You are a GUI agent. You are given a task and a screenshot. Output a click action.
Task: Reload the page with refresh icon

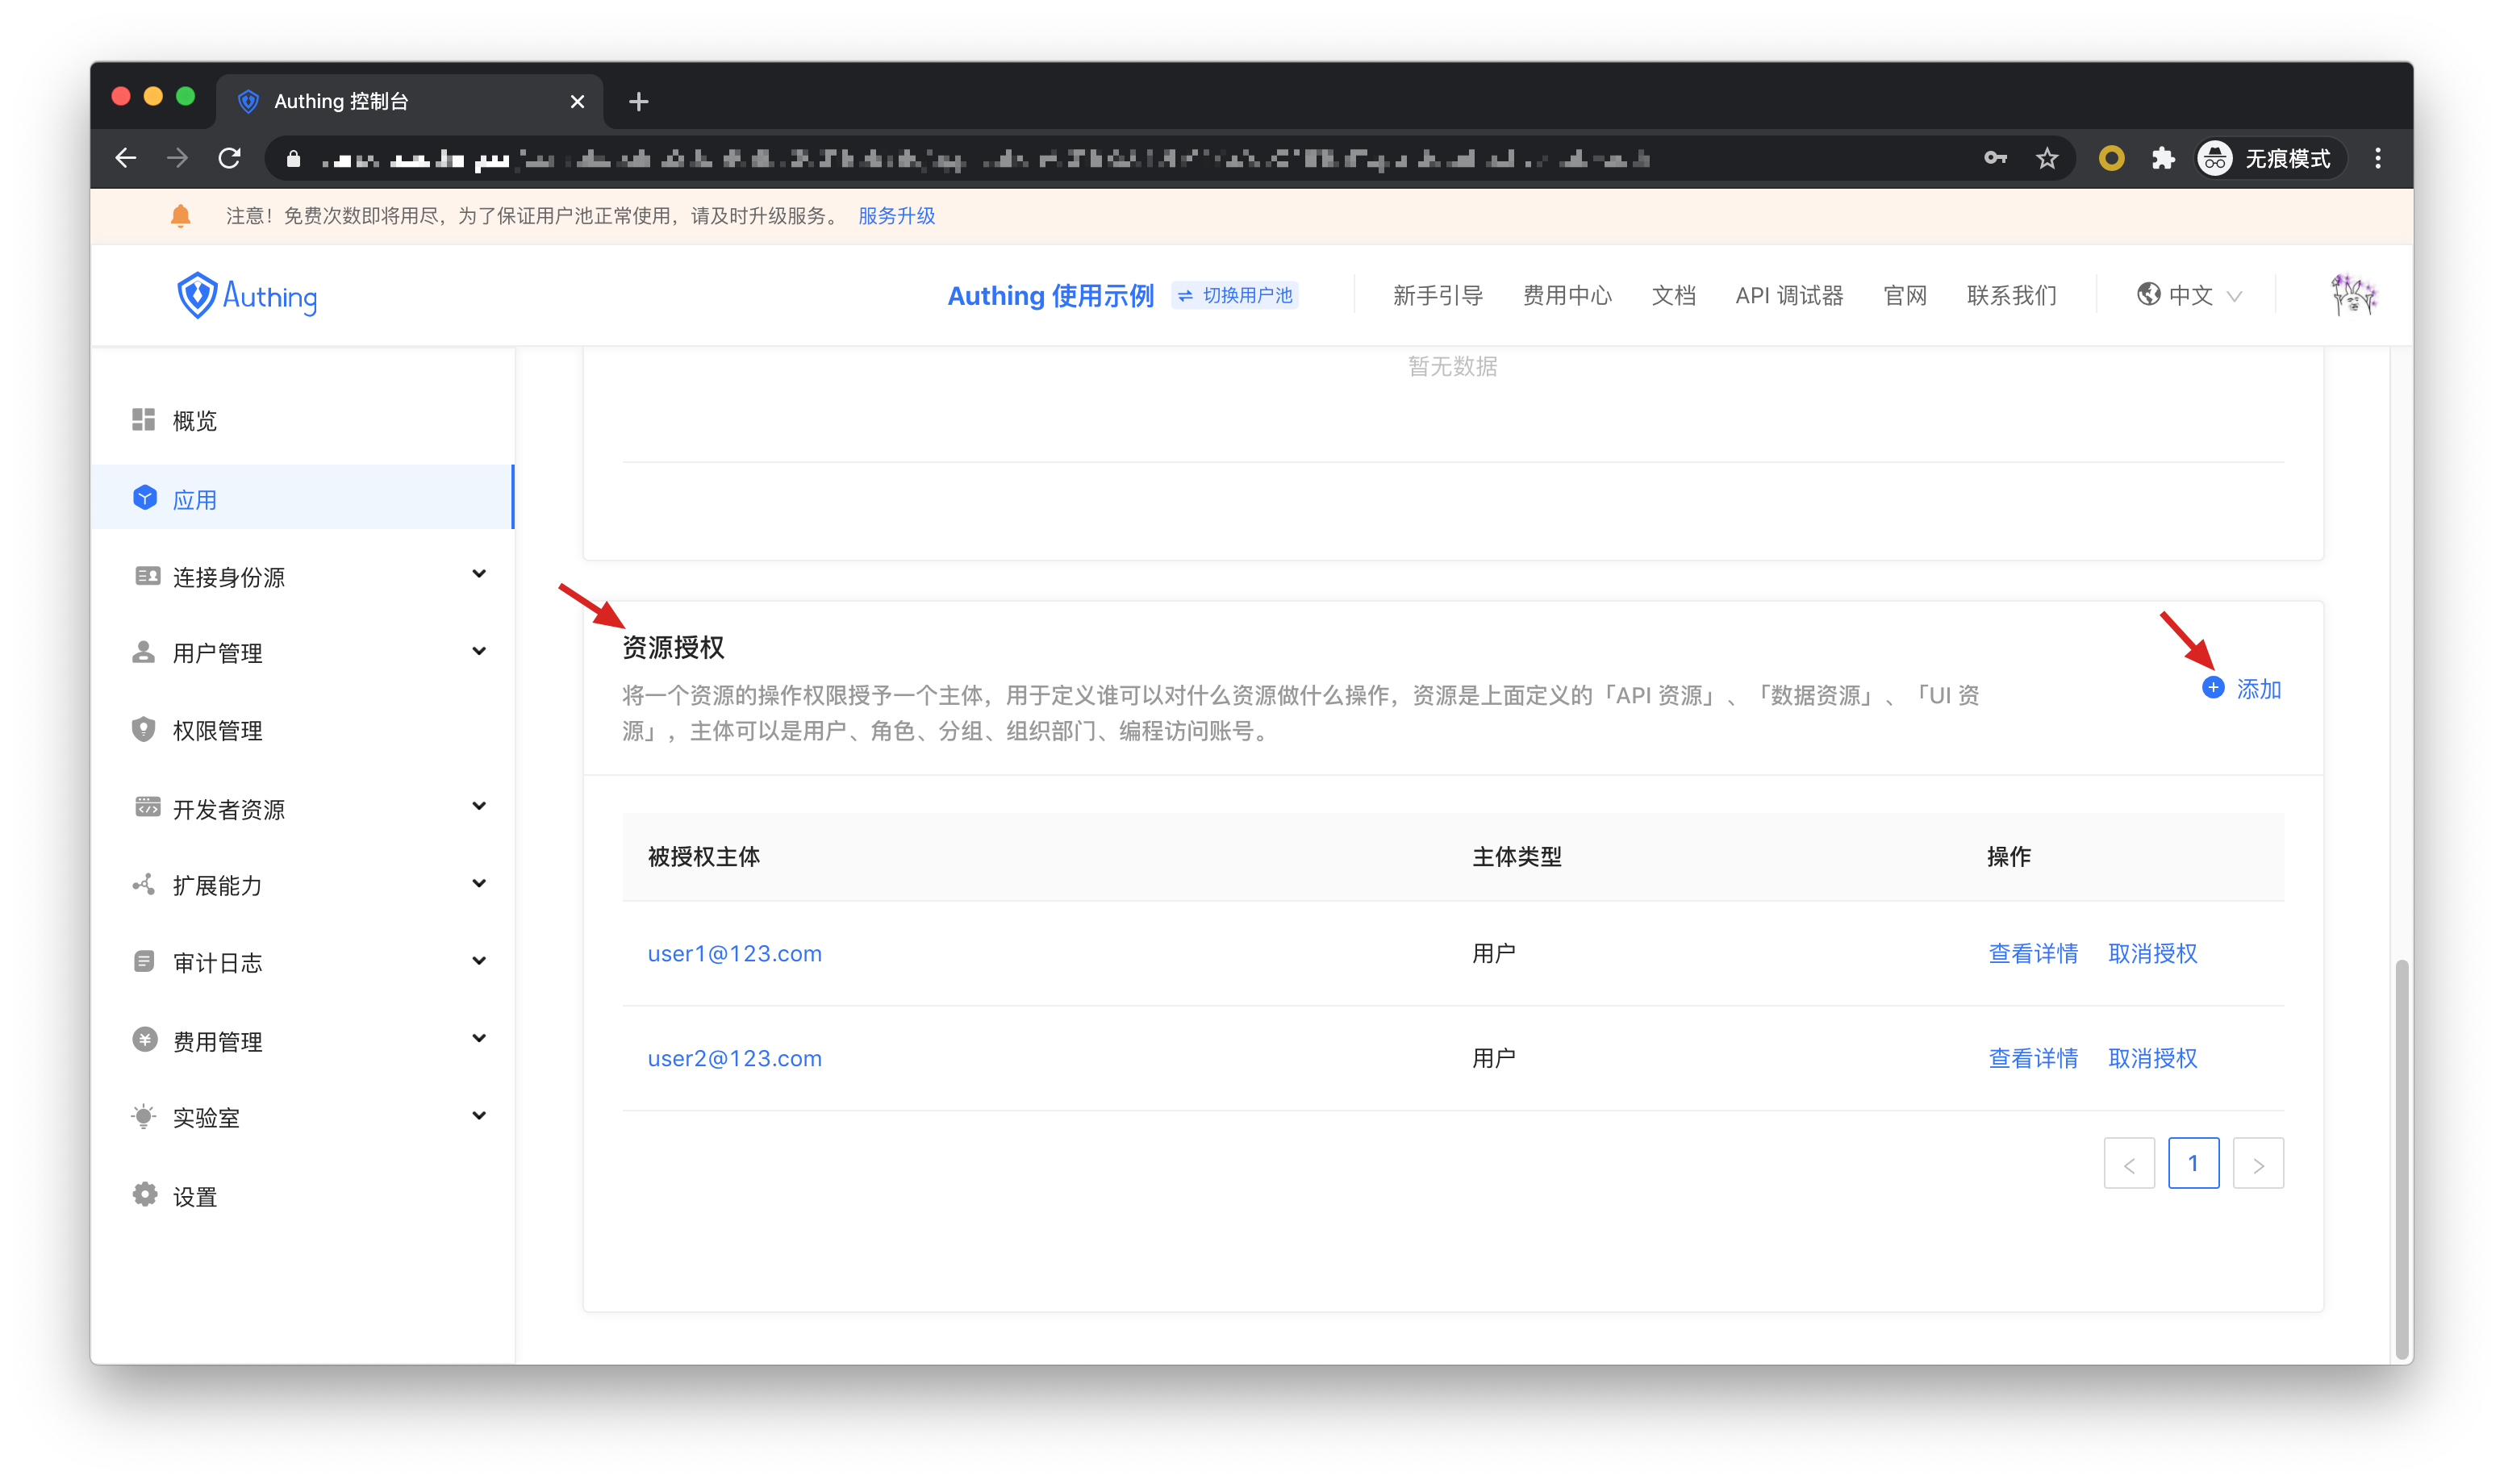pyautogui.click(x=230, y=159)
